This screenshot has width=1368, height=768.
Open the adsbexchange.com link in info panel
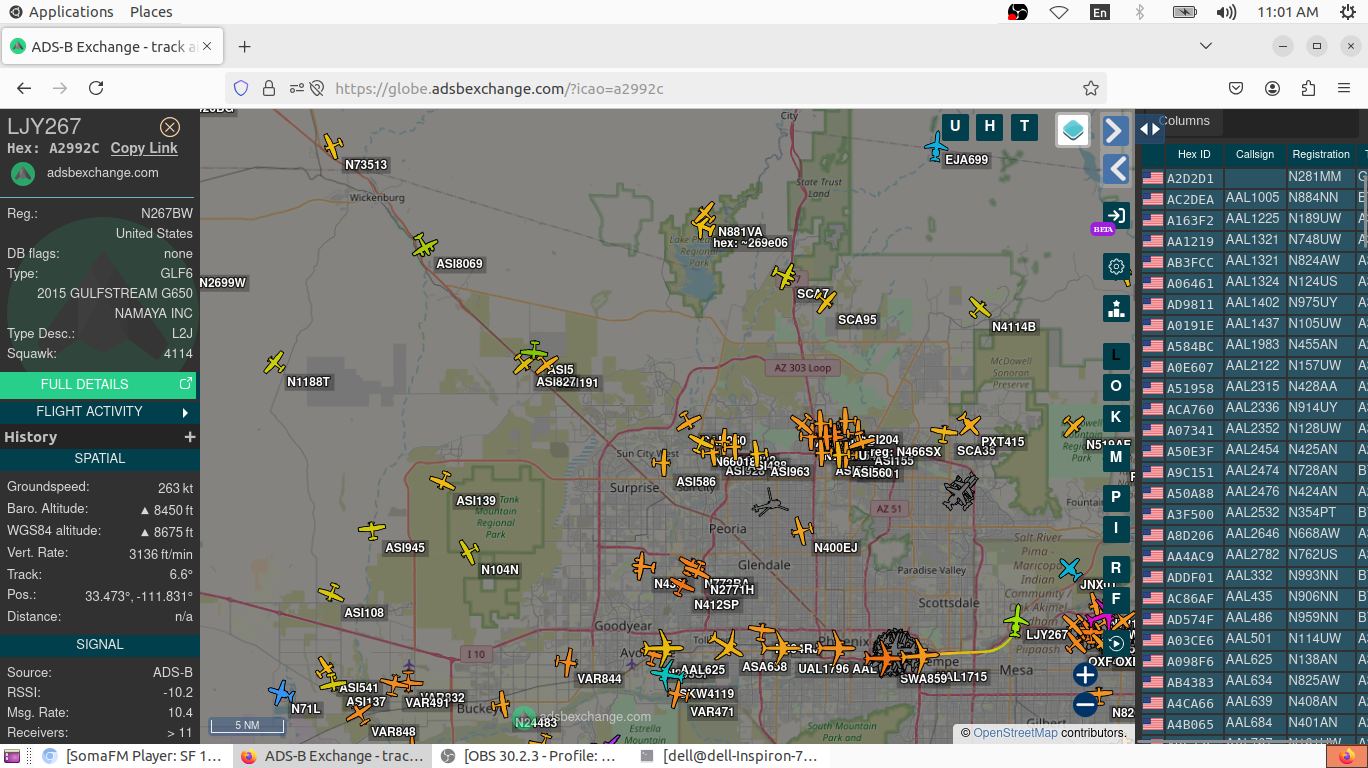103,173
